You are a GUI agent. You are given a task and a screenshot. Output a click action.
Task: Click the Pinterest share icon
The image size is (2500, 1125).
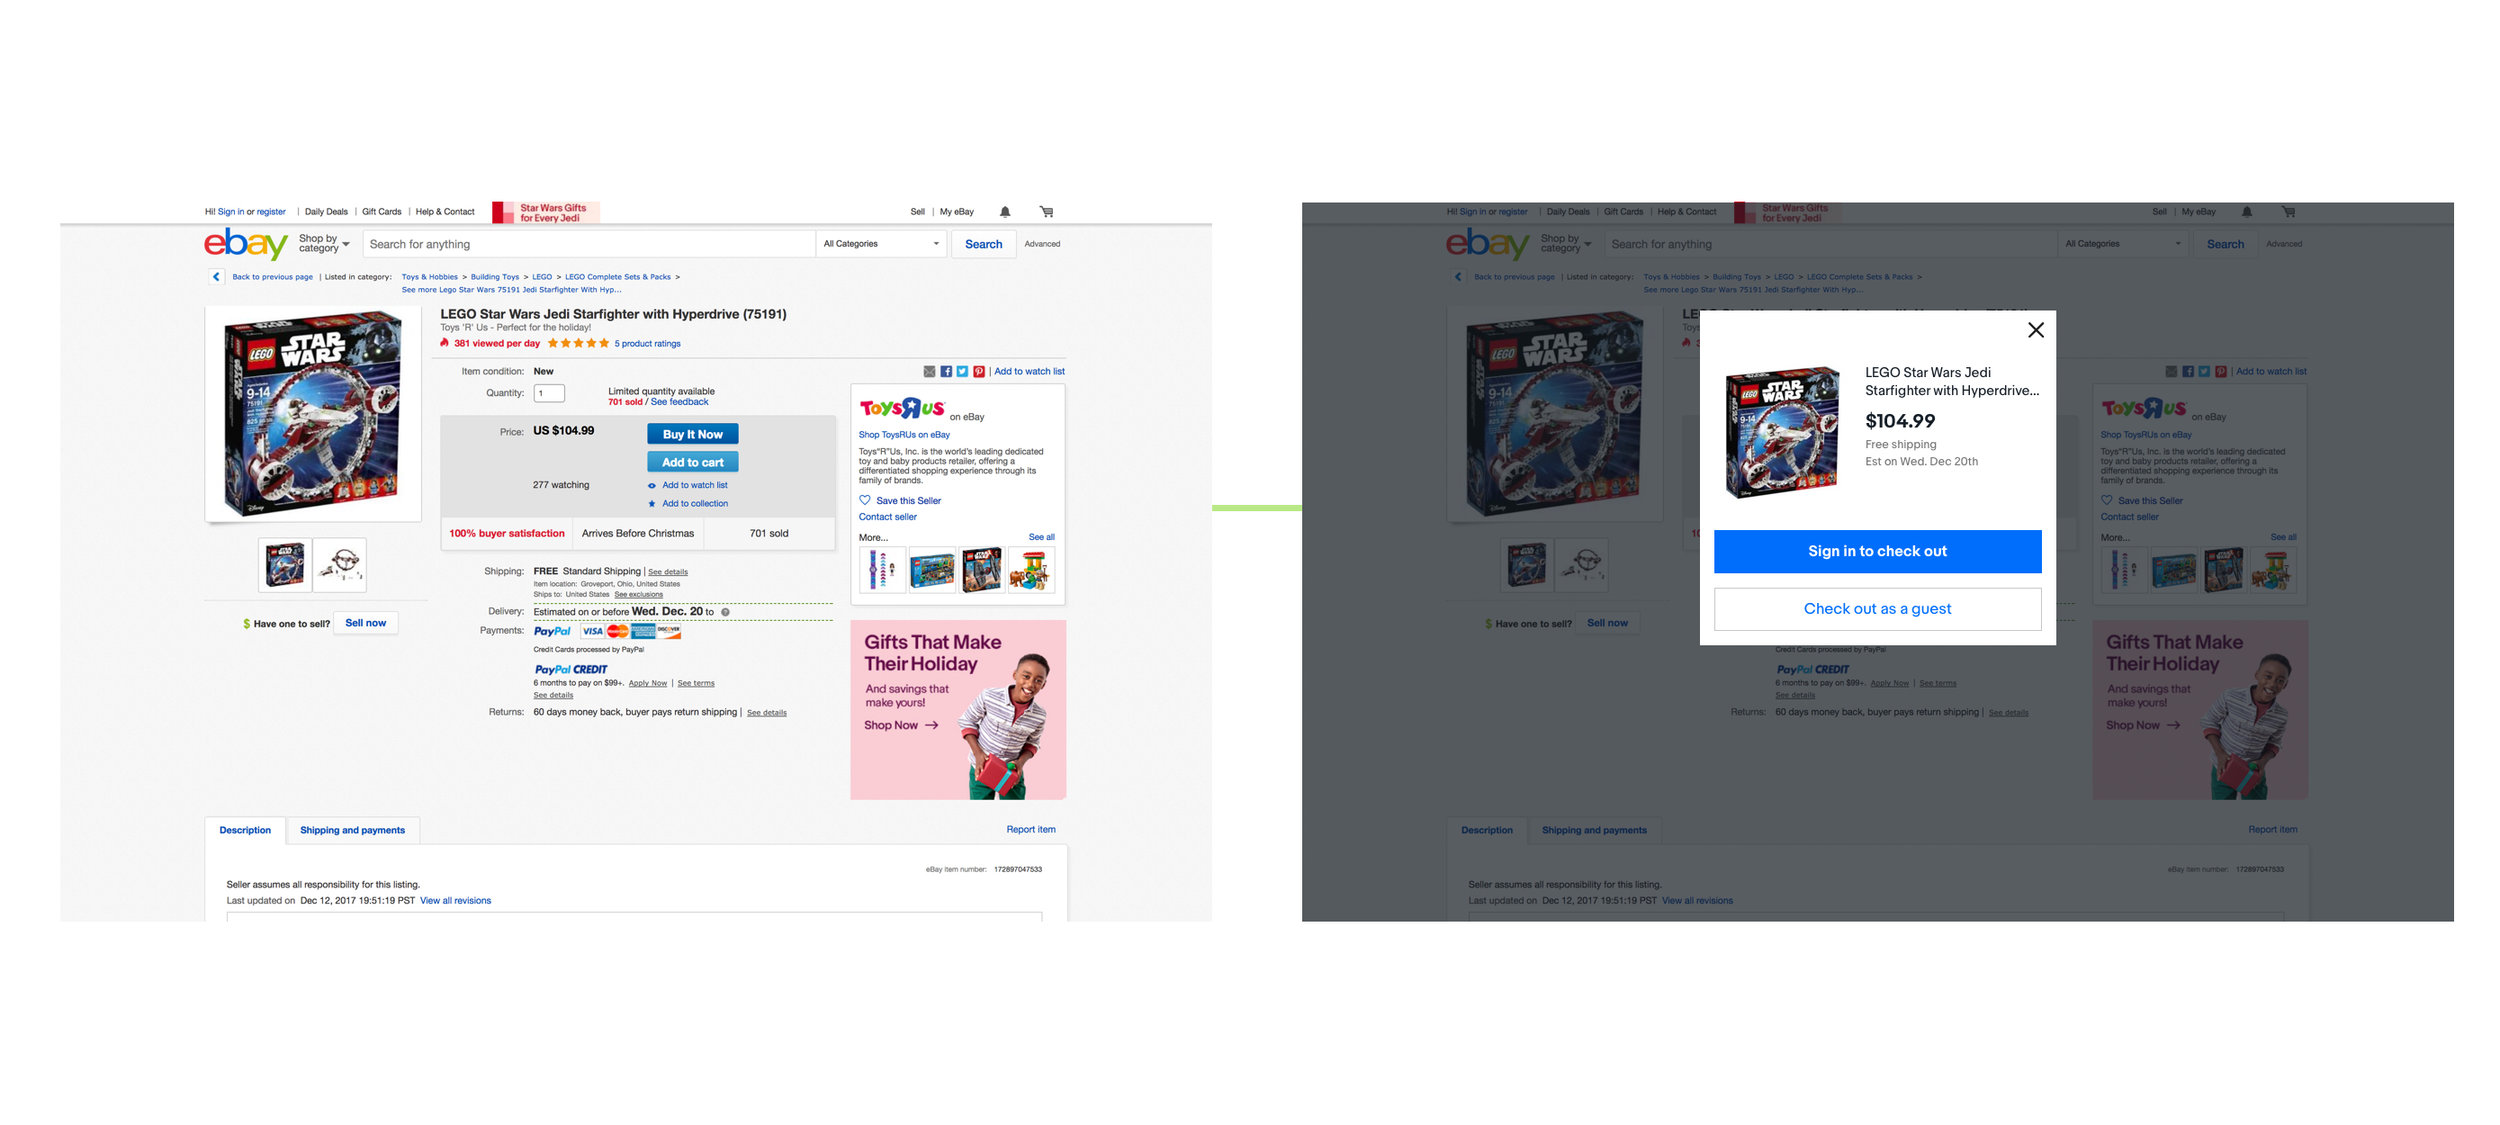point(976,371)
